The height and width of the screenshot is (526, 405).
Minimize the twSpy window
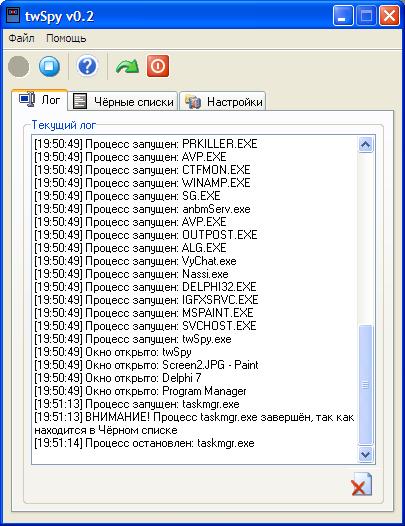343,15
